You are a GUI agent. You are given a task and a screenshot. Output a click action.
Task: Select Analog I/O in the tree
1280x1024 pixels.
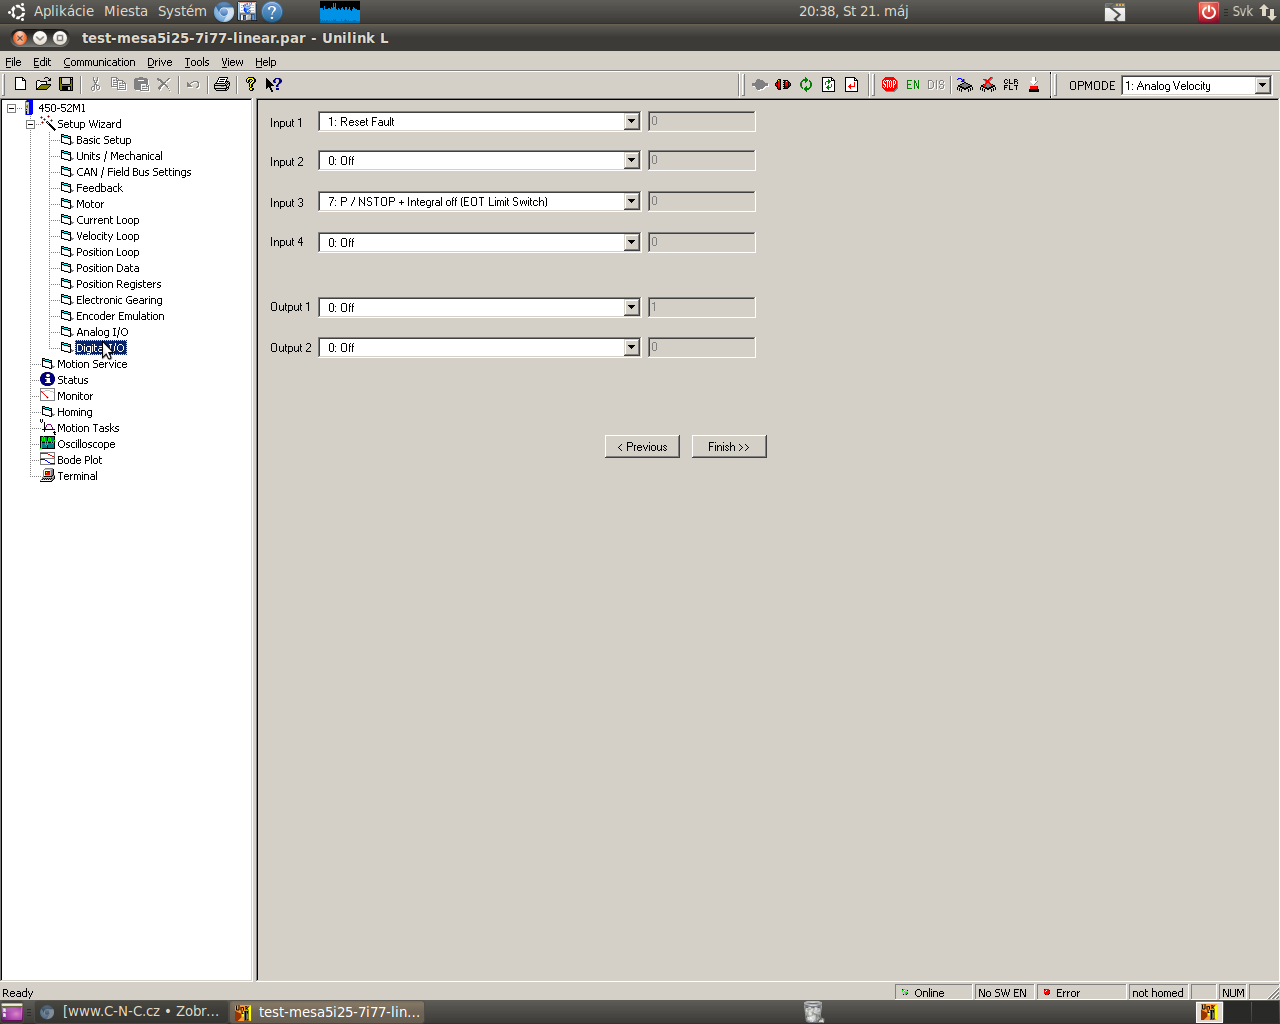(102, 332)
